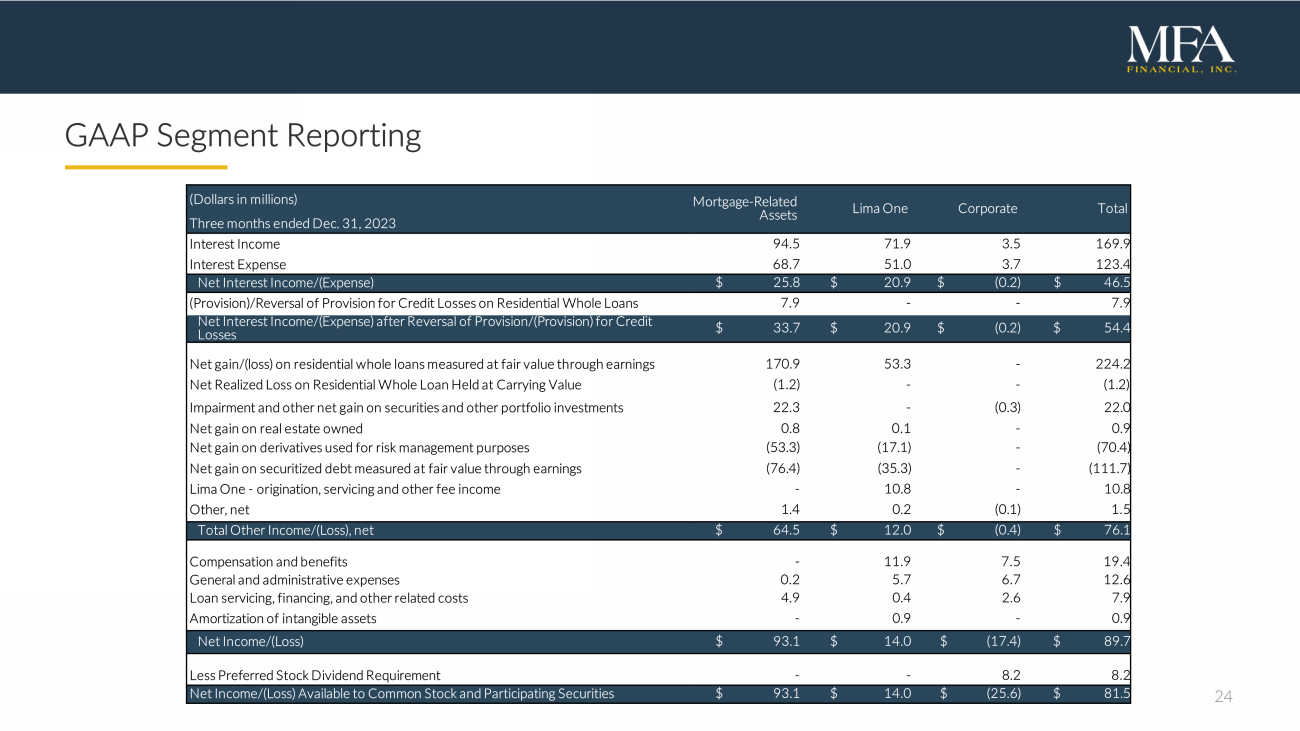Click Less Preferred Stock Dividend Requirement label
Screen dimensions: 1300x731
pyautogui.click(x=315, y=675)
